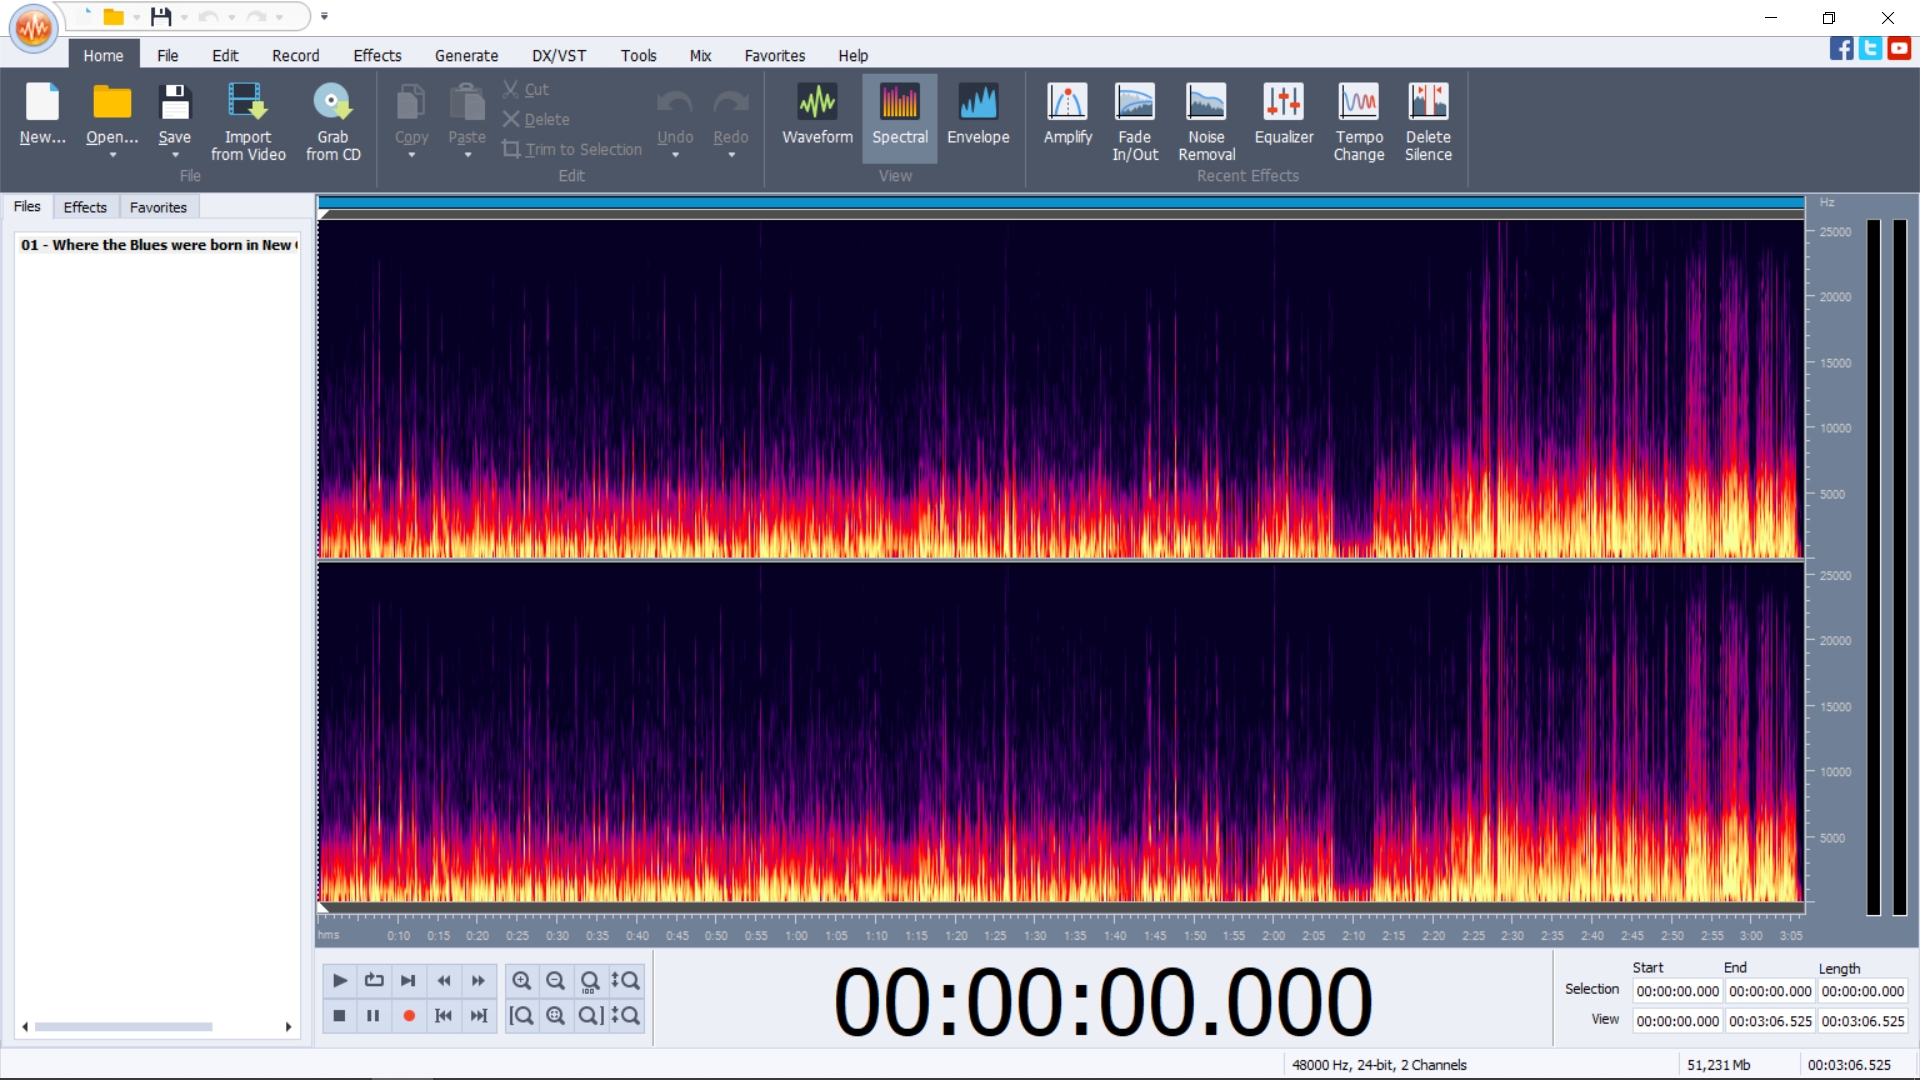1920x1080 pixels.
Task: Select the '01 - Where the Blues were born' file
Action: pyautogui.click(x=158, y=244)
